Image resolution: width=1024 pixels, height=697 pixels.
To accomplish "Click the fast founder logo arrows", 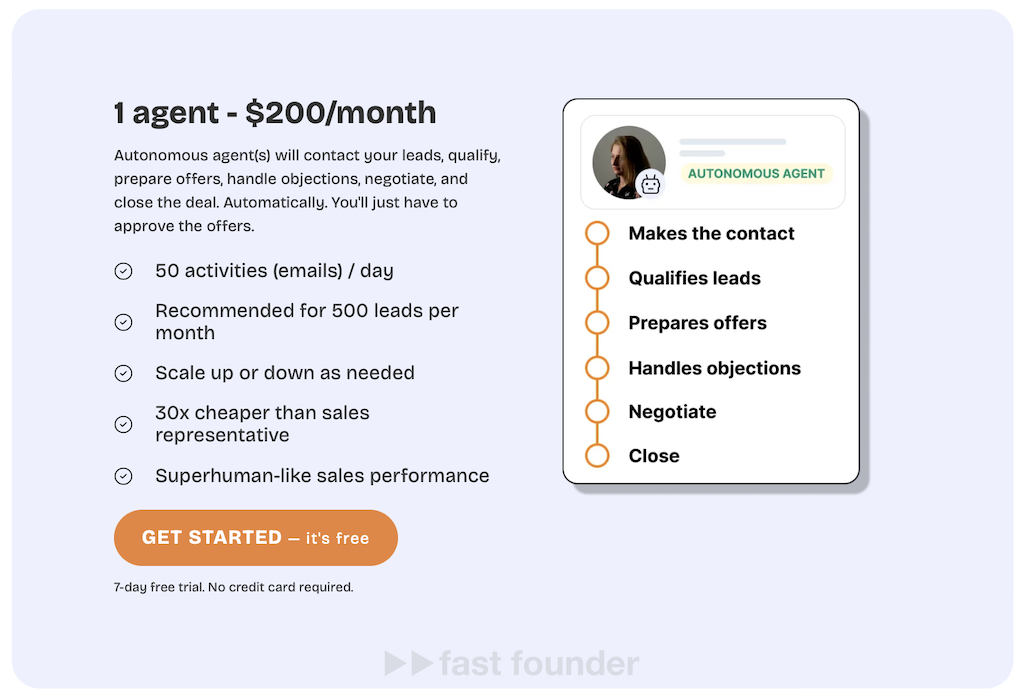I will pos(408,663).
